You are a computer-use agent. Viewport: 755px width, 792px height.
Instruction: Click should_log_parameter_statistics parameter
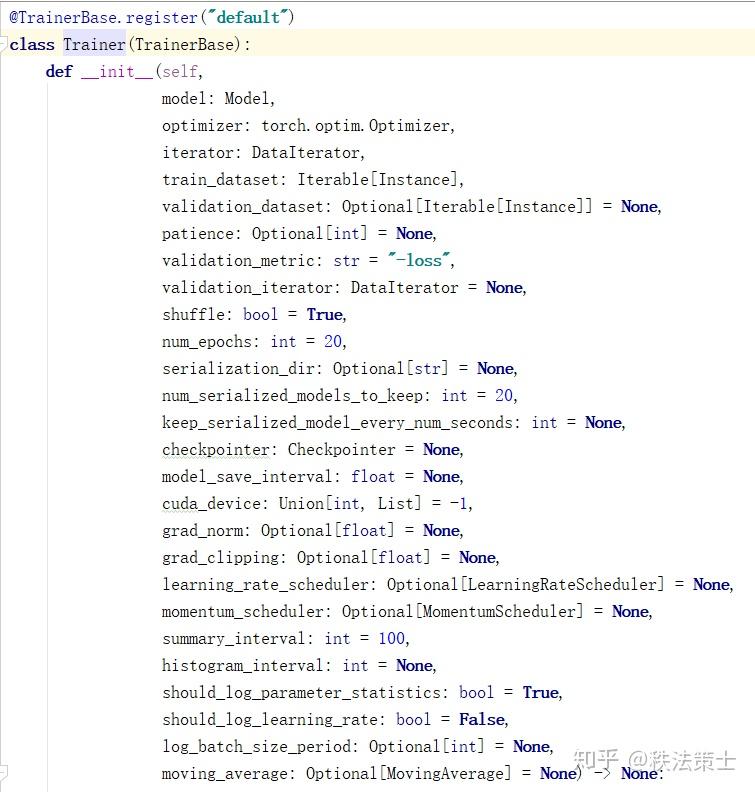pyautogui.click(x=301, y=693)
